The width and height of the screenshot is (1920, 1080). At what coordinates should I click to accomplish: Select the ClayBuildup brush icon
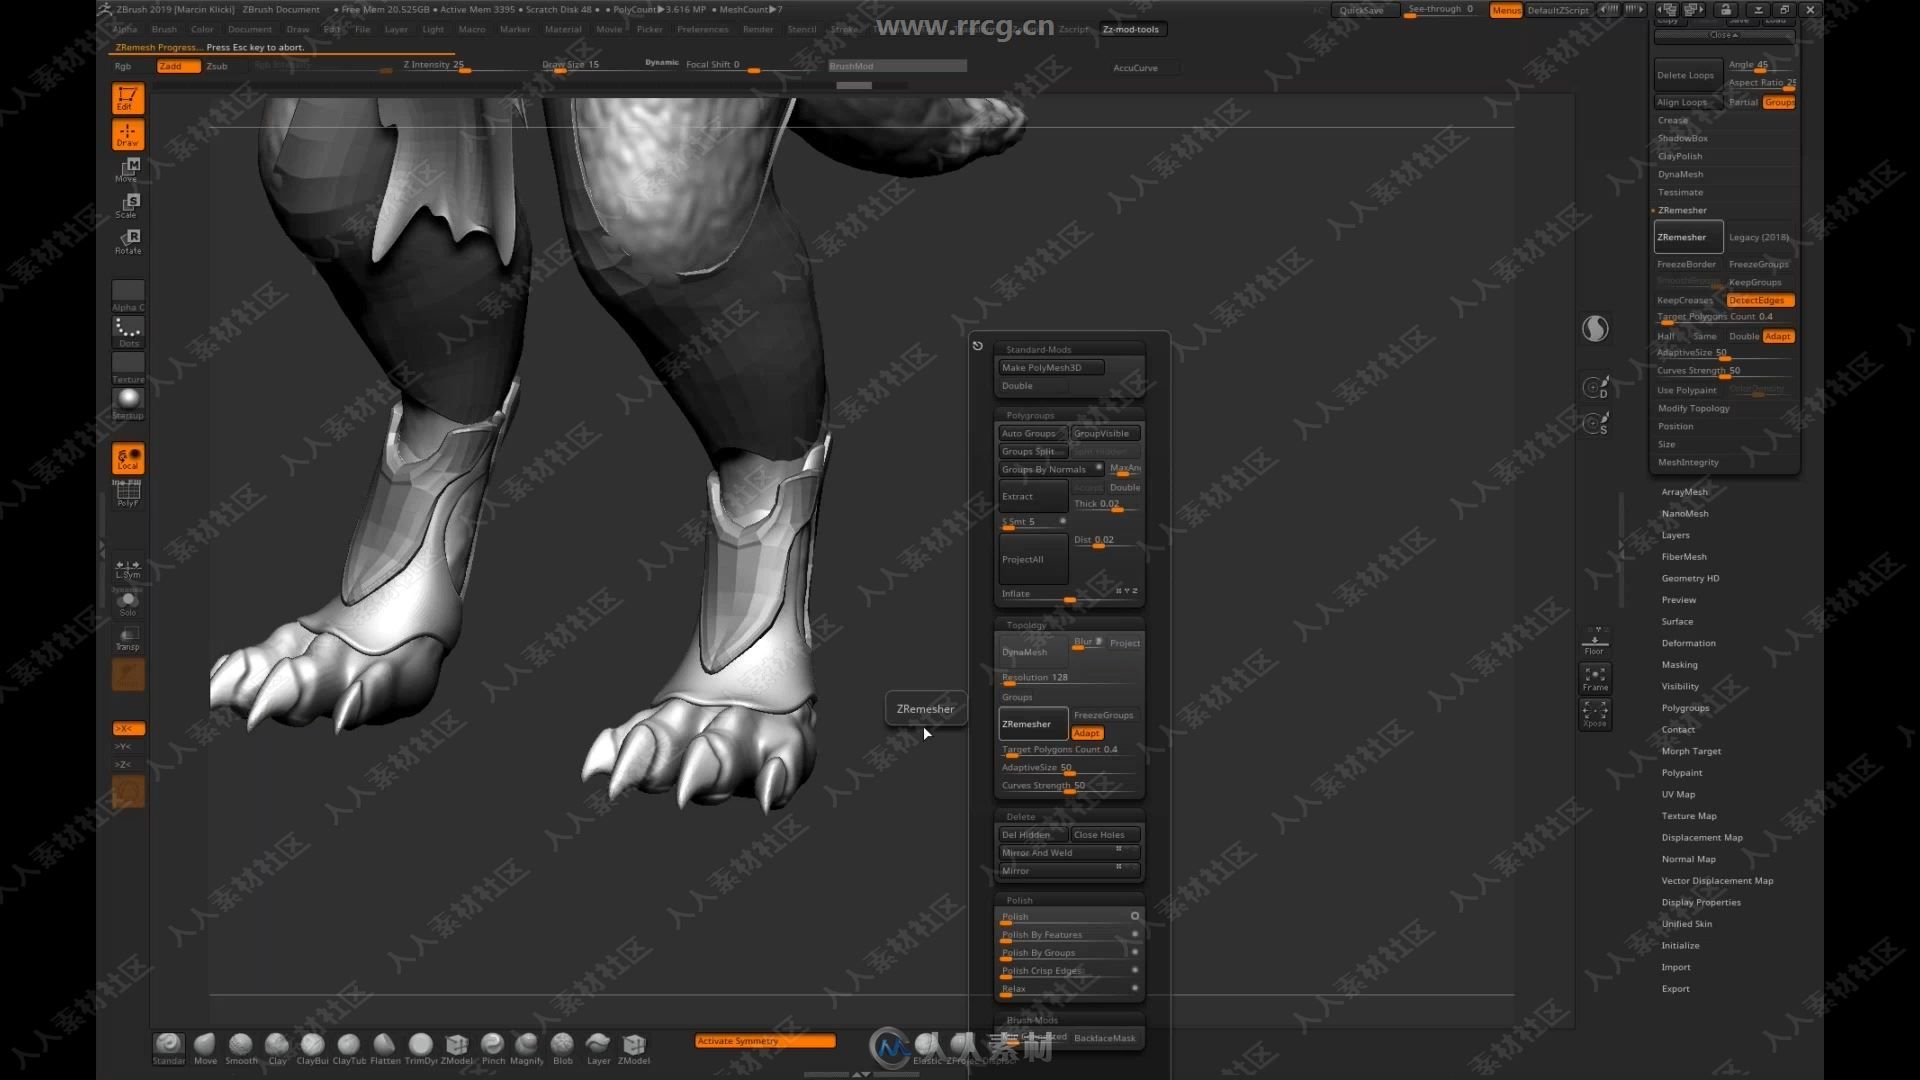click(x=313, y=1048)
